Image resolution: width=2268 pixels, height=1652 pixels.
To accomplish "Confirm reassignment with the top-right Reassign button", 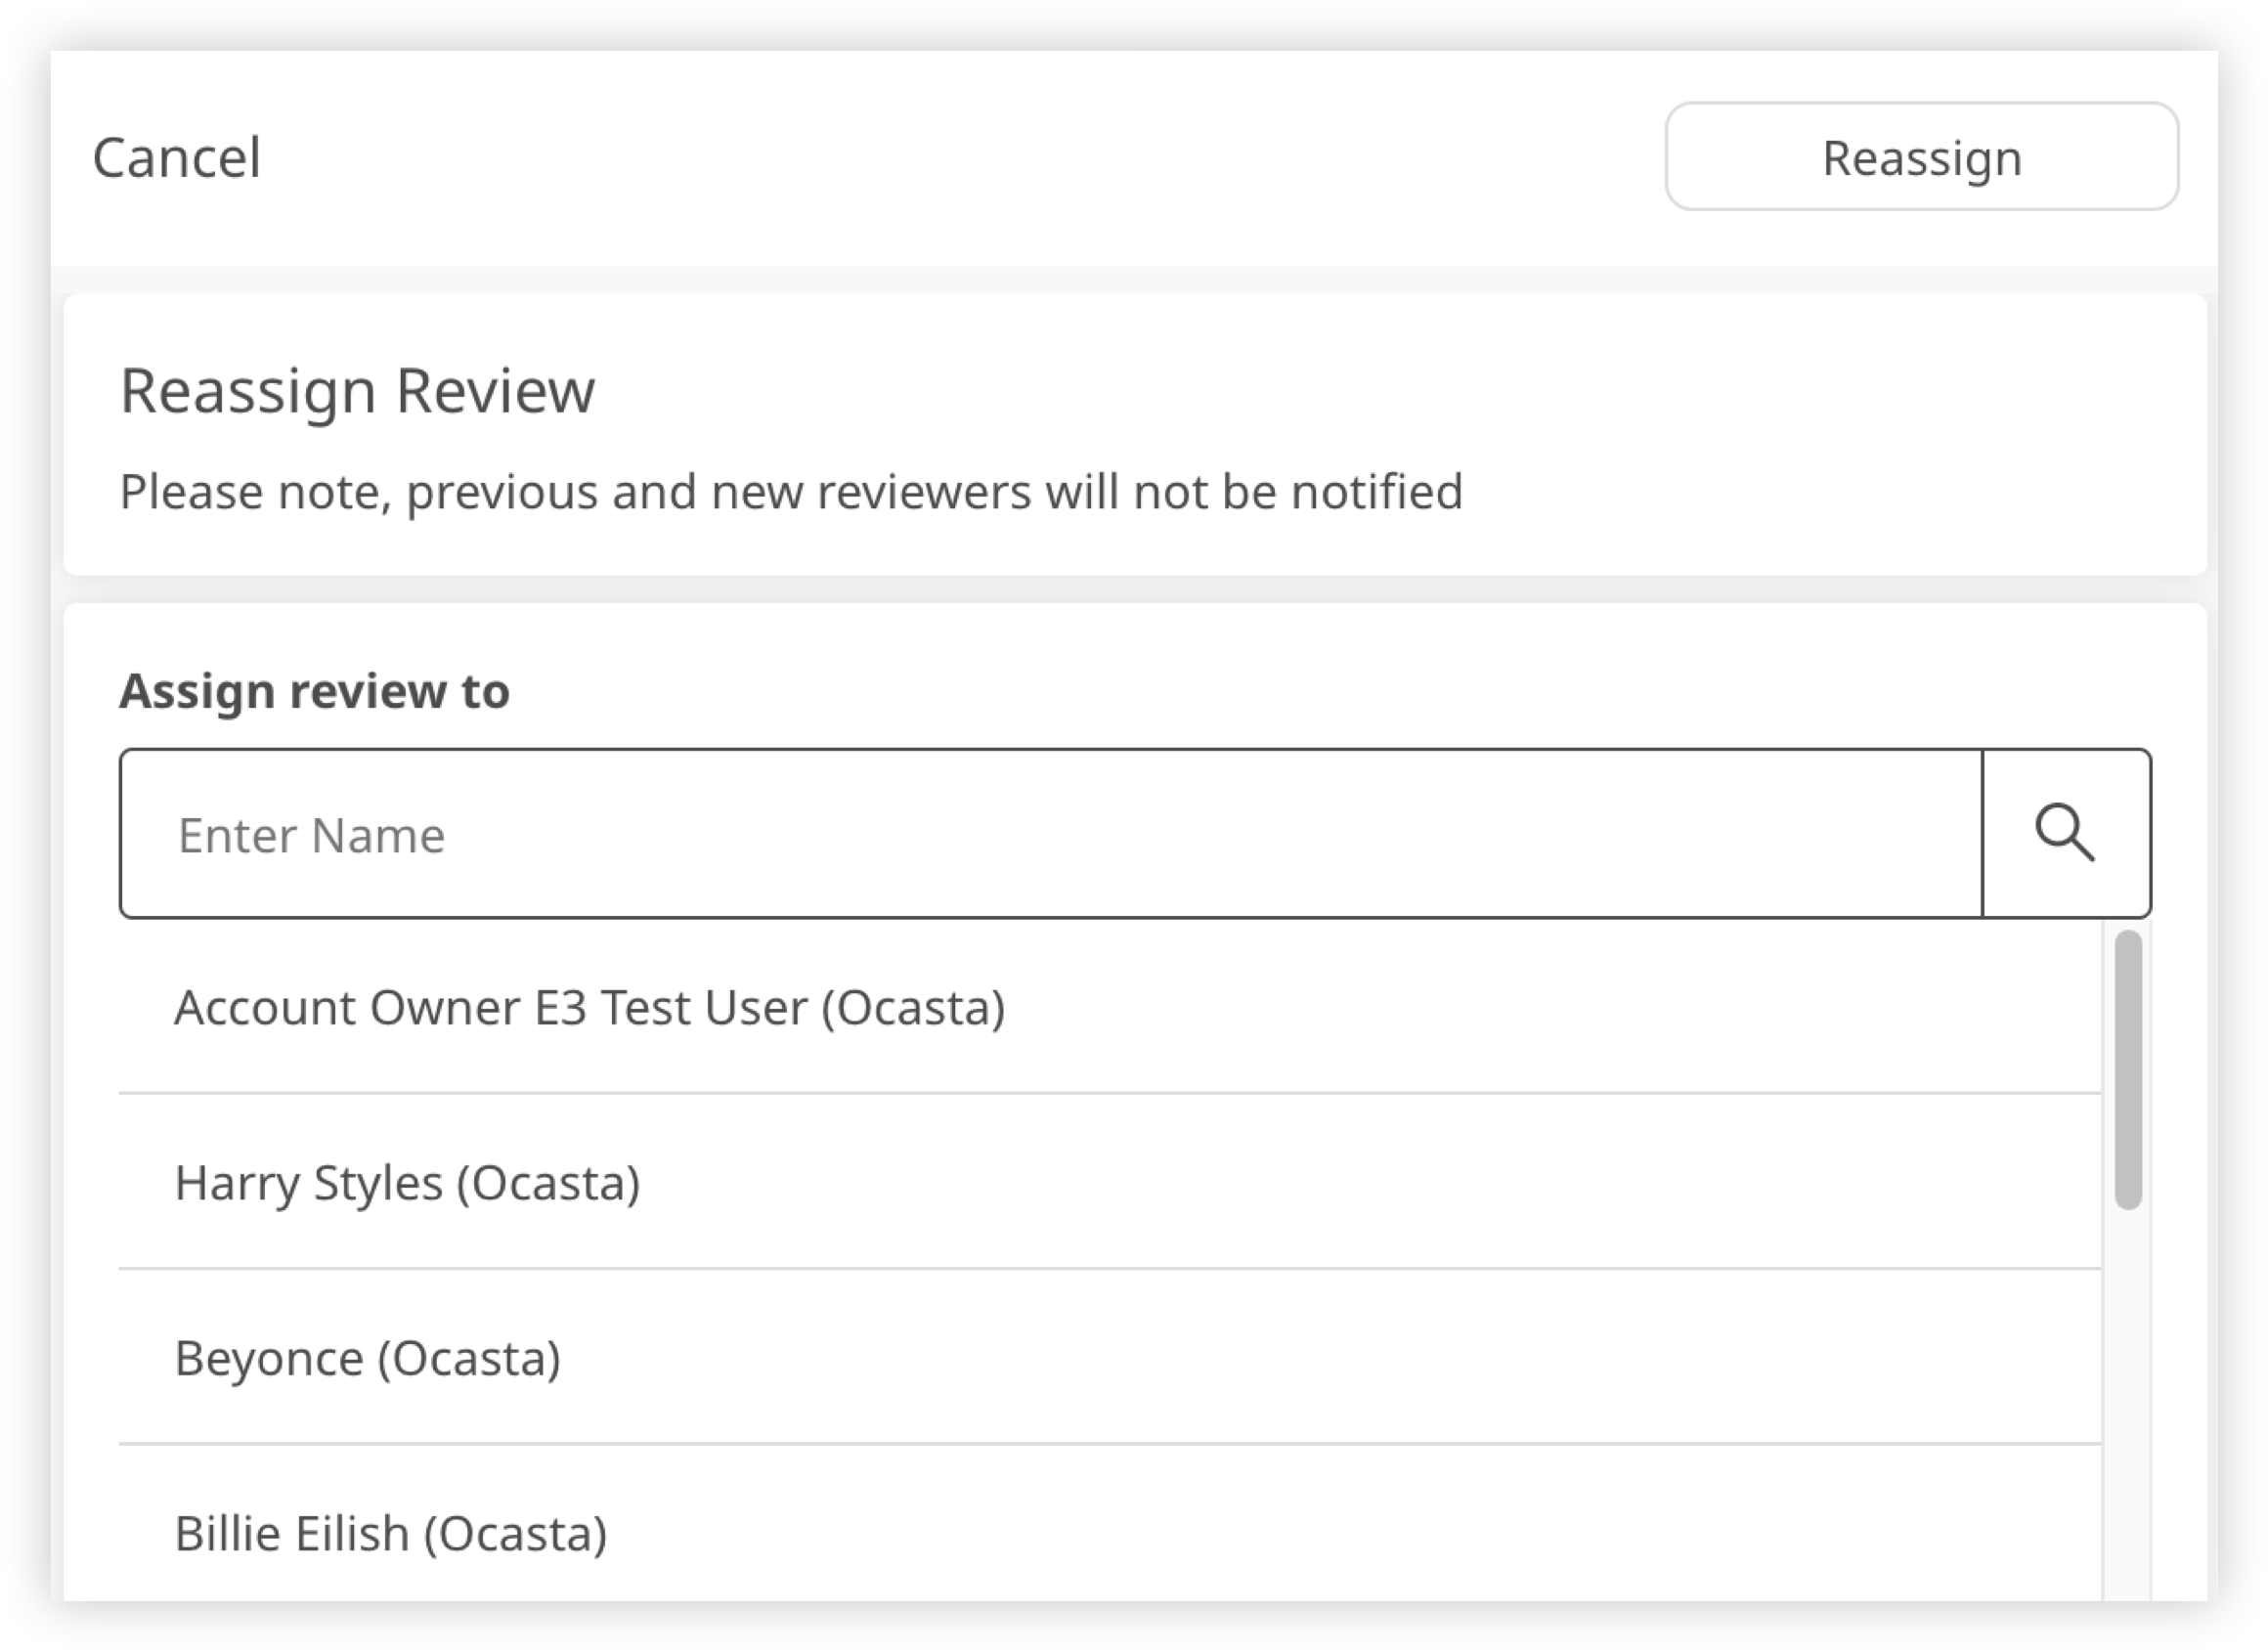I will click(1921, 157).
